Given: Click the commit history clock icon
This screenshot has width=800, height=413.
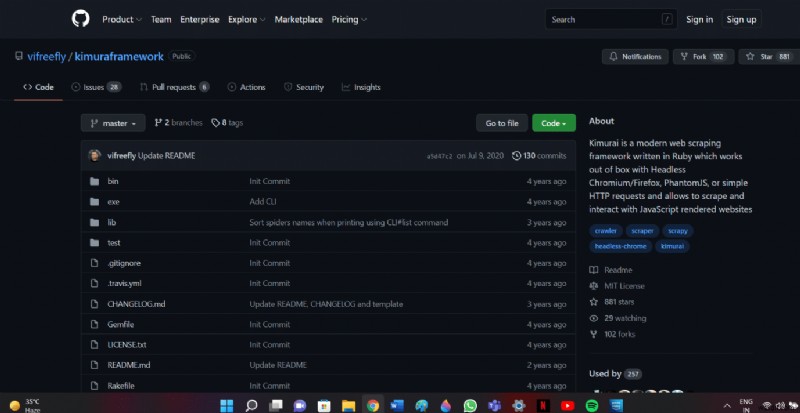Looking at the screenshot, I should (x=516, y=156).
